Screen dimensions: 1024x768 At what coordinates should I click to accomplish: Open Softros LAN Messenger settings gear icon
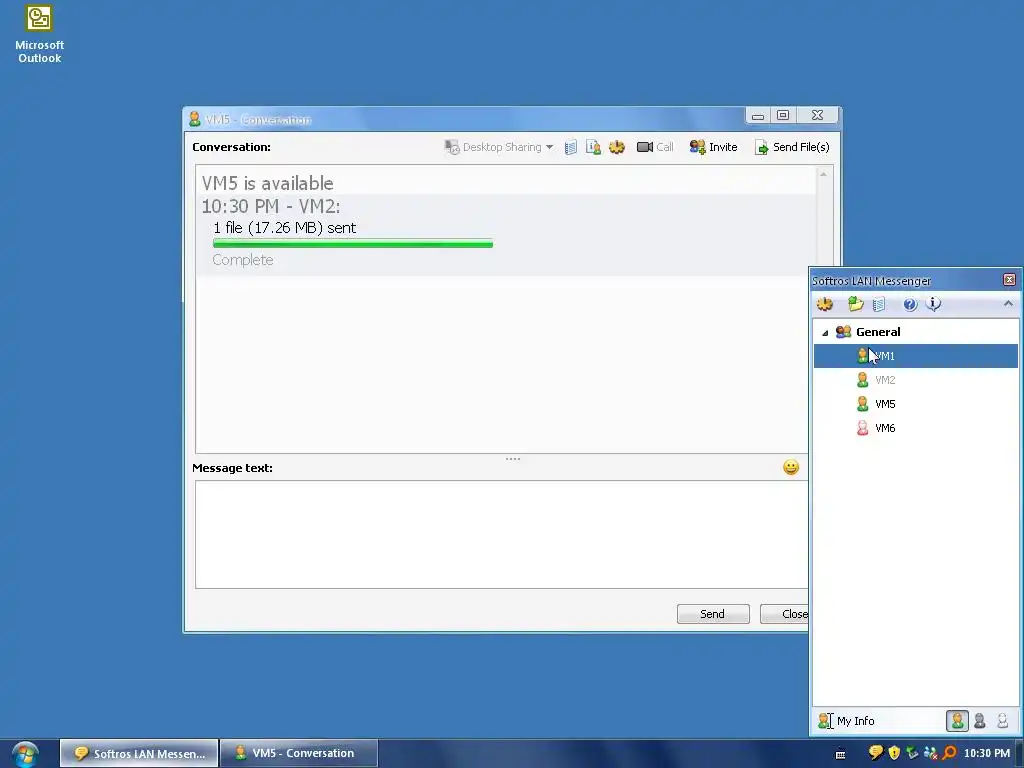(x=825, y=304)
